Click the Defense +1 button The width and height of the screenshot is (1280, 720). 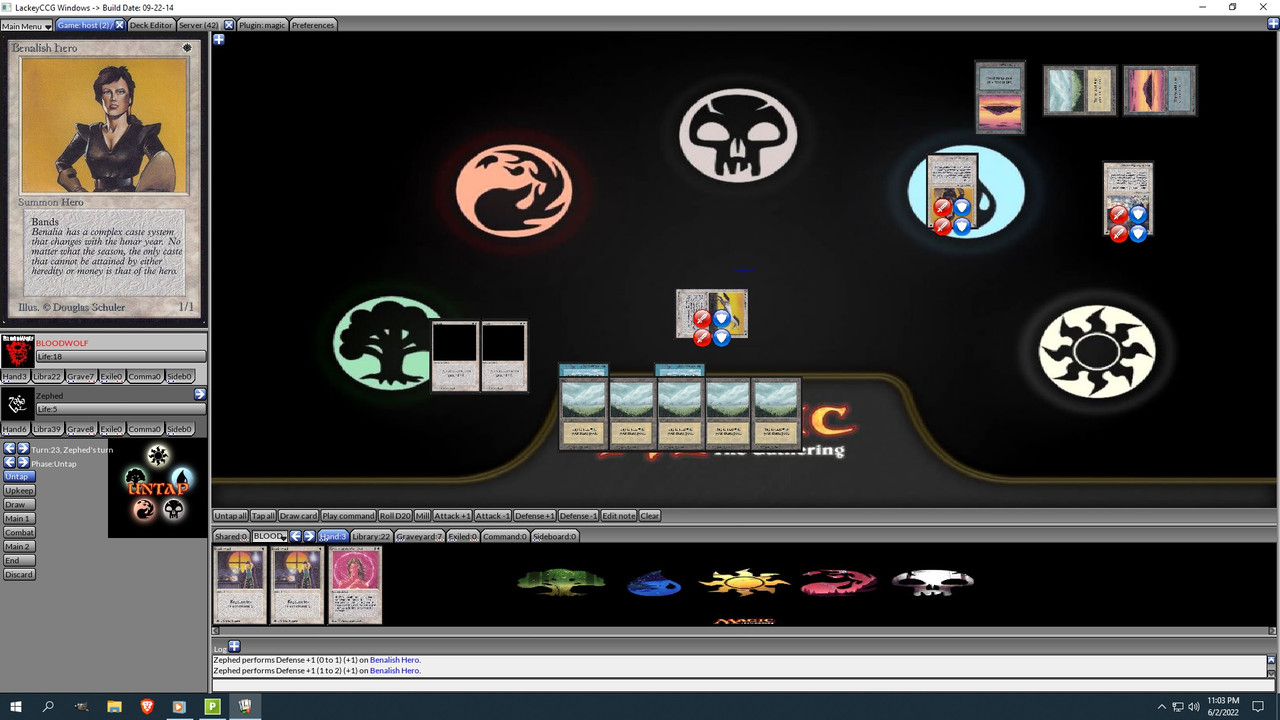(535, 516)
